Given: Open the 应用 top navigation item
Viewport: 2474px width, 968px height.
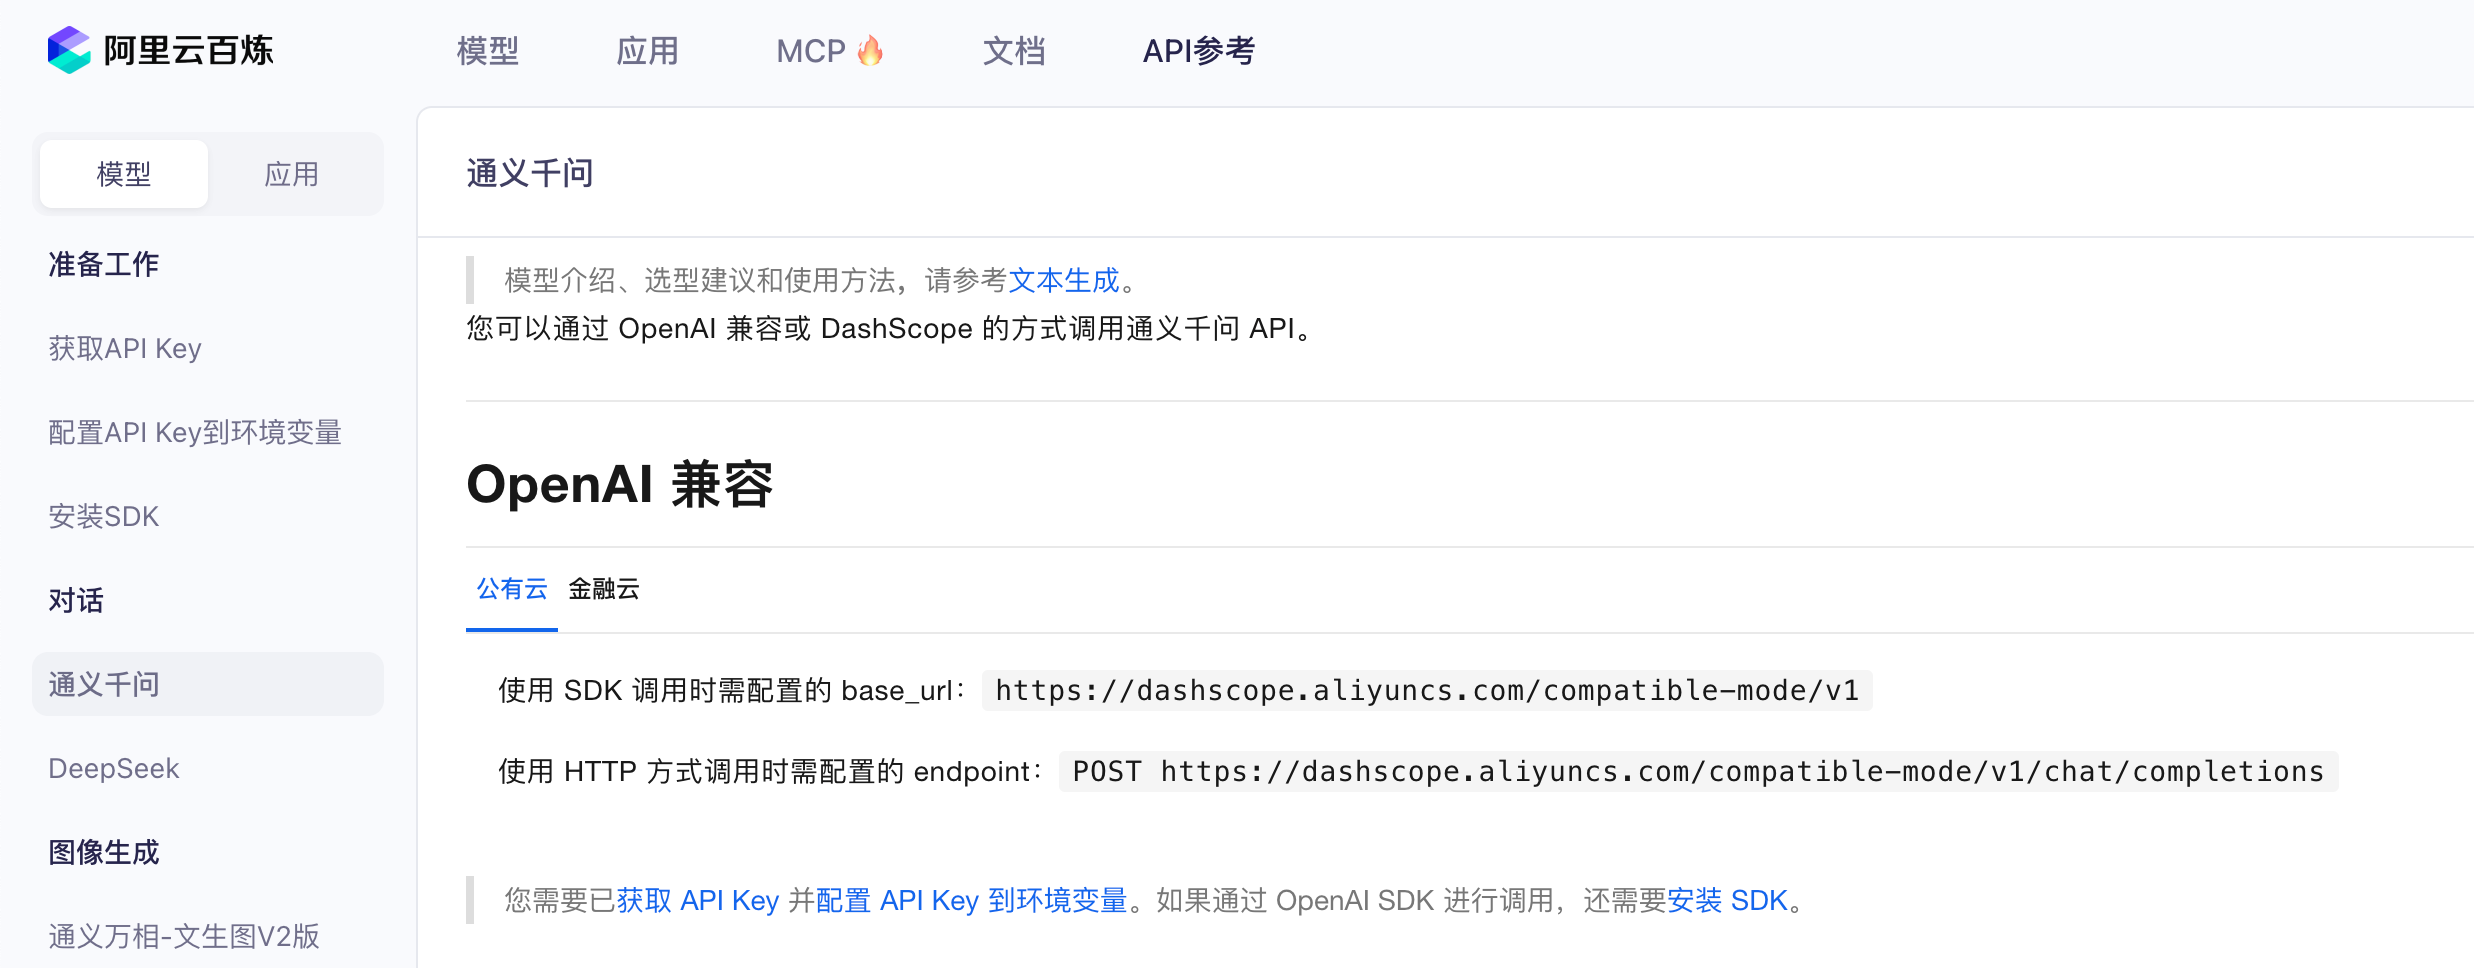Looking at the screenshot, I should (x=647, y=51).
